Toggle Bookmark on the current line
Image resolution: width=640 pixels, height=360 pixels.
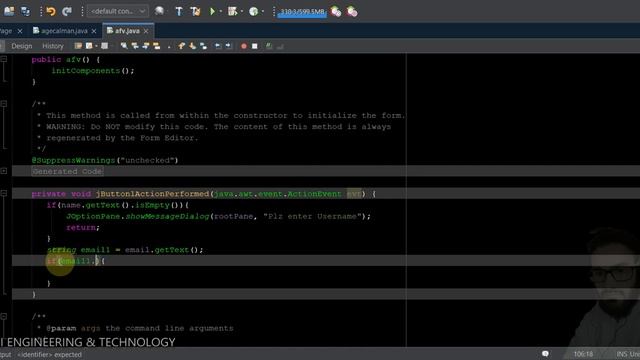203,46
